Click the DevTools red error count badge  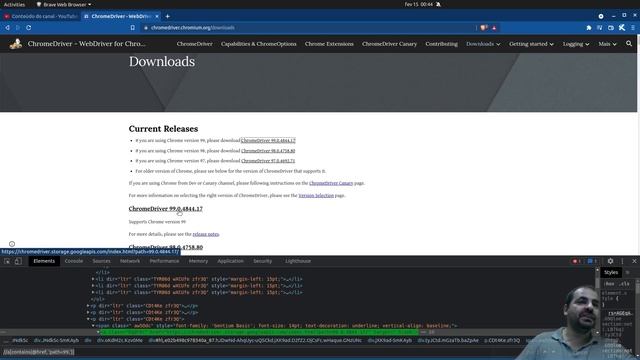pyautogui.click(x=576, y=261)
